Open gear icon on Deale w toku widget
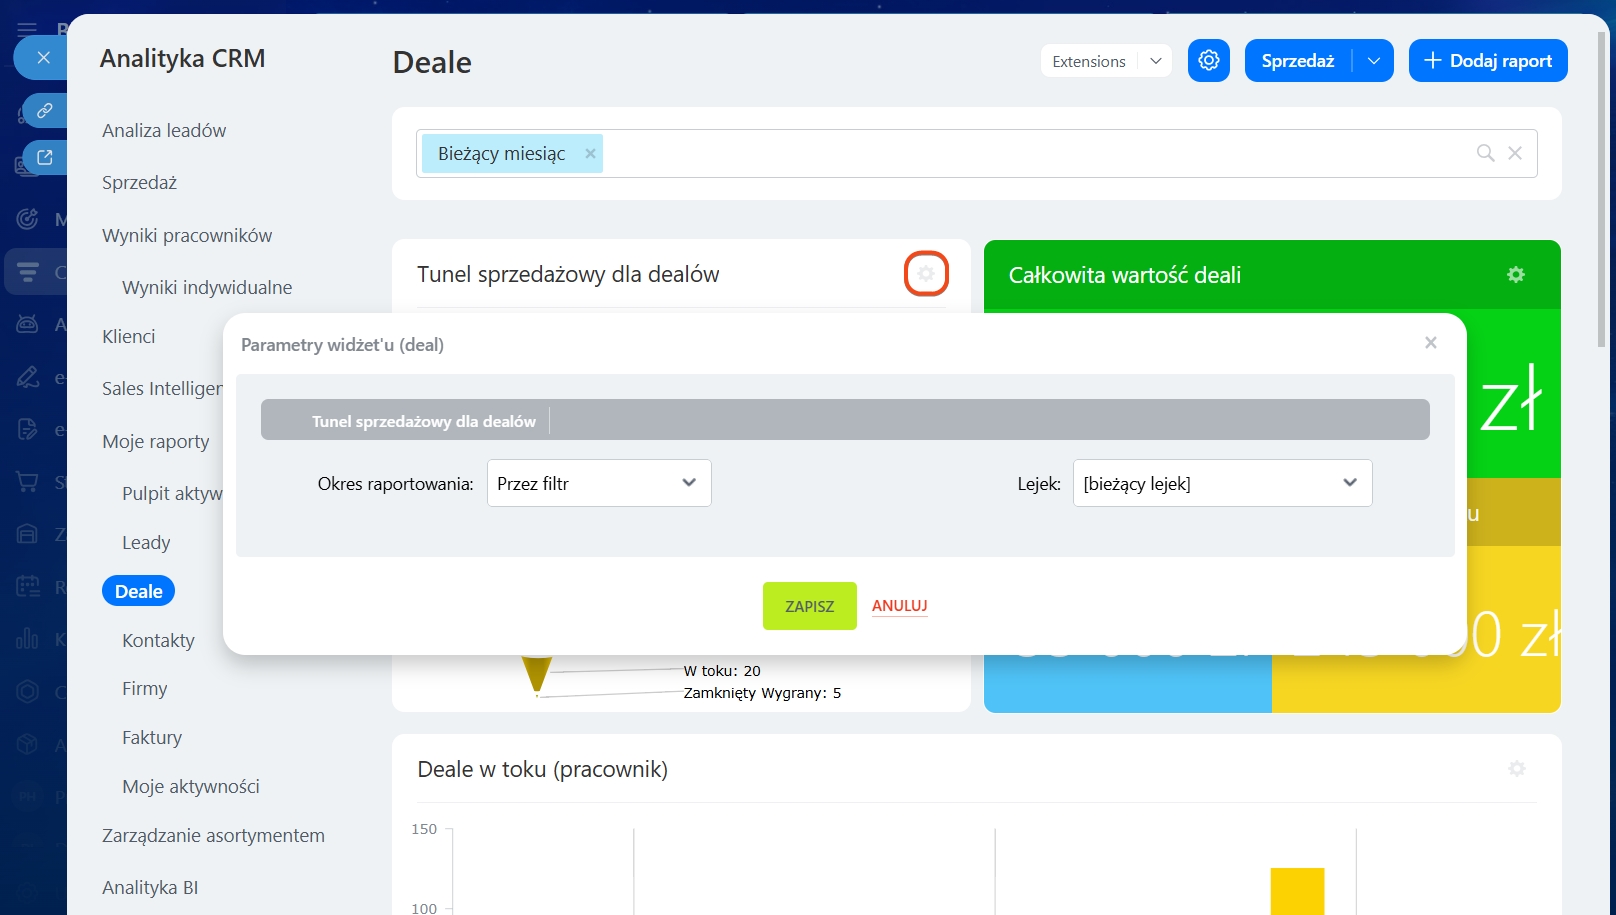This screenshot has height=915, width=1616. [x=1516, y=769]
